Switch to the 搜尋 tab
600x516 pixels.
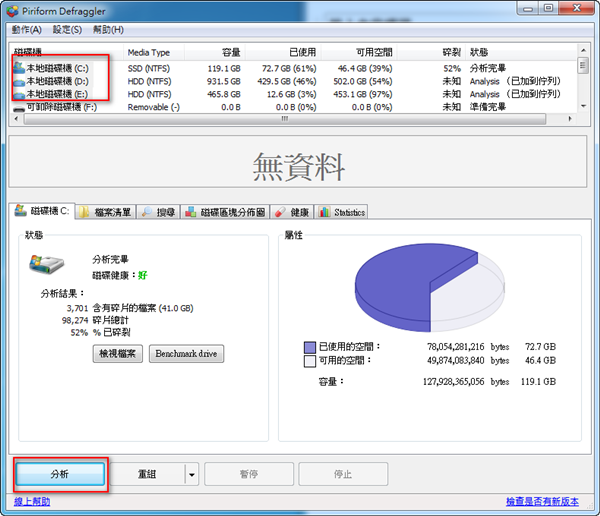point(158,212)
